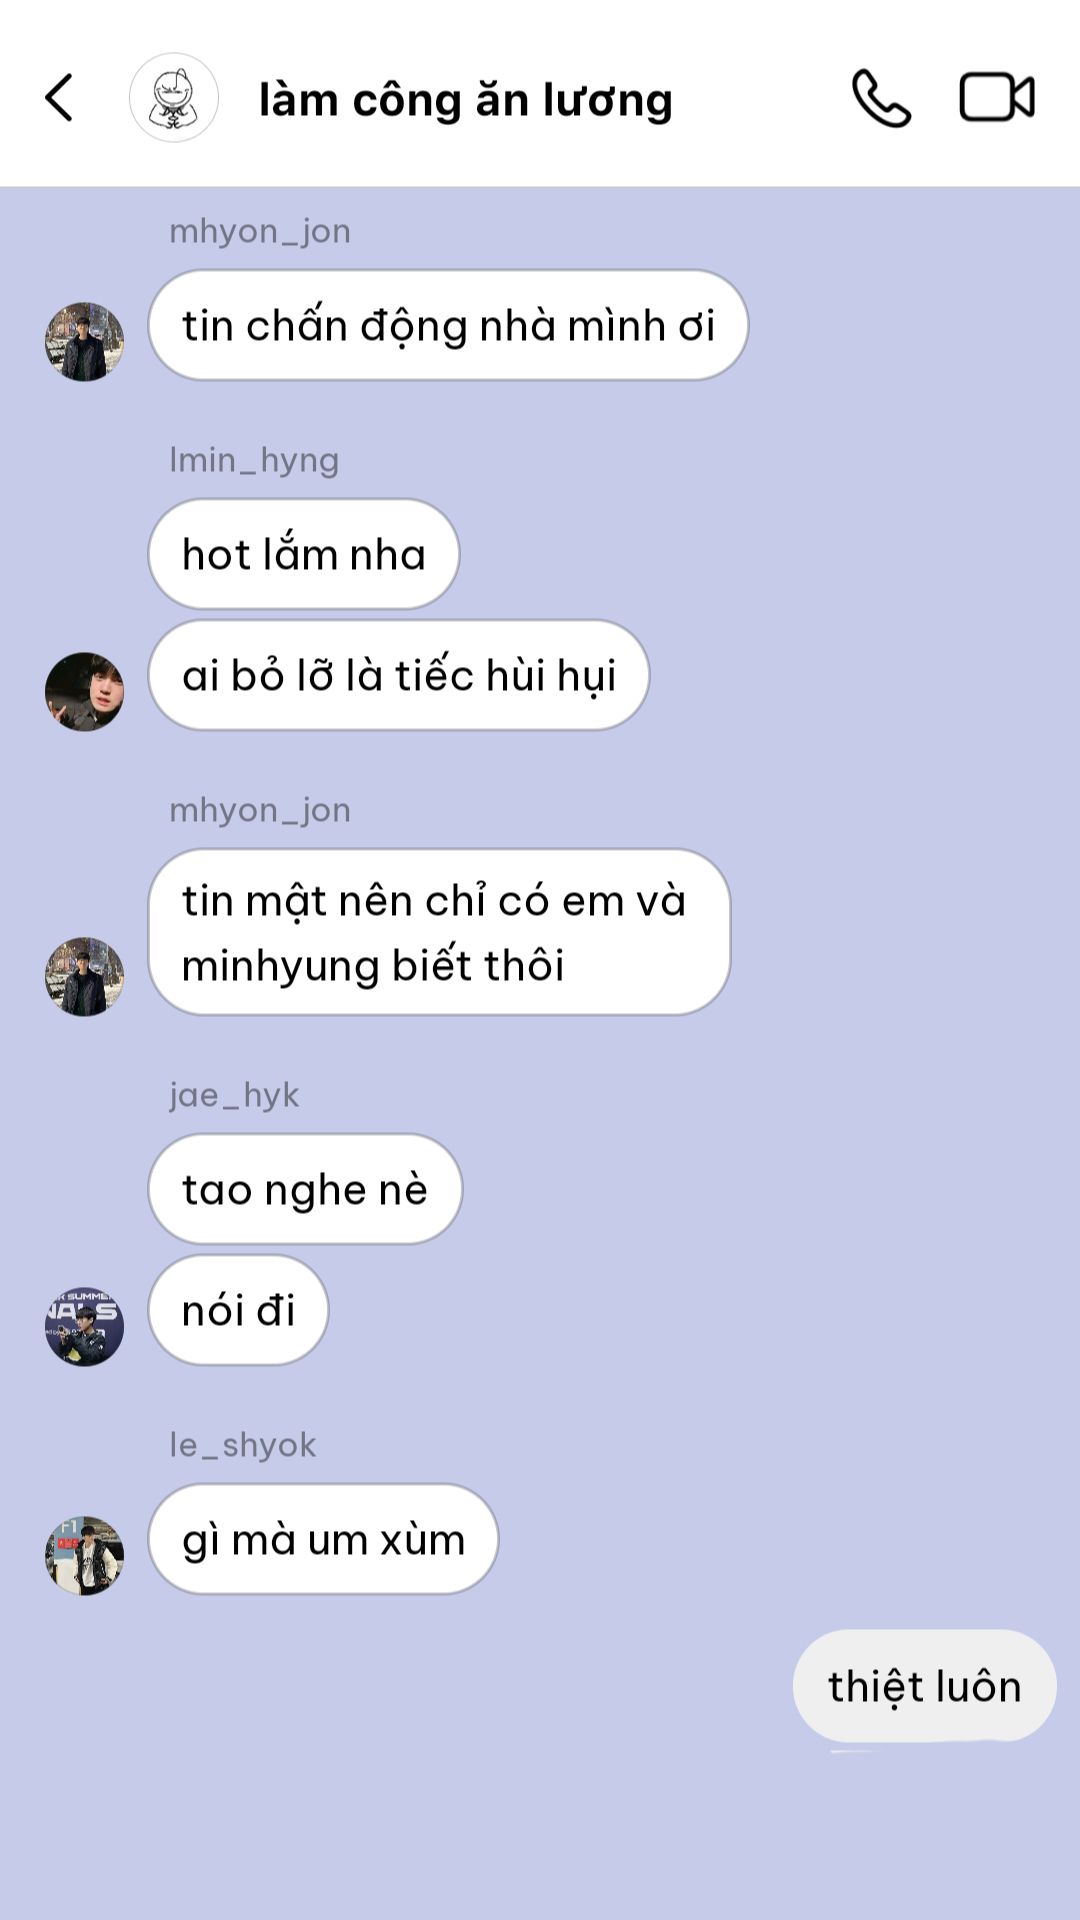The image size is (1080, 1920).
Task: Tap the username label jae_hyk
Action: pyautogui.click(x=234, y=1095)
